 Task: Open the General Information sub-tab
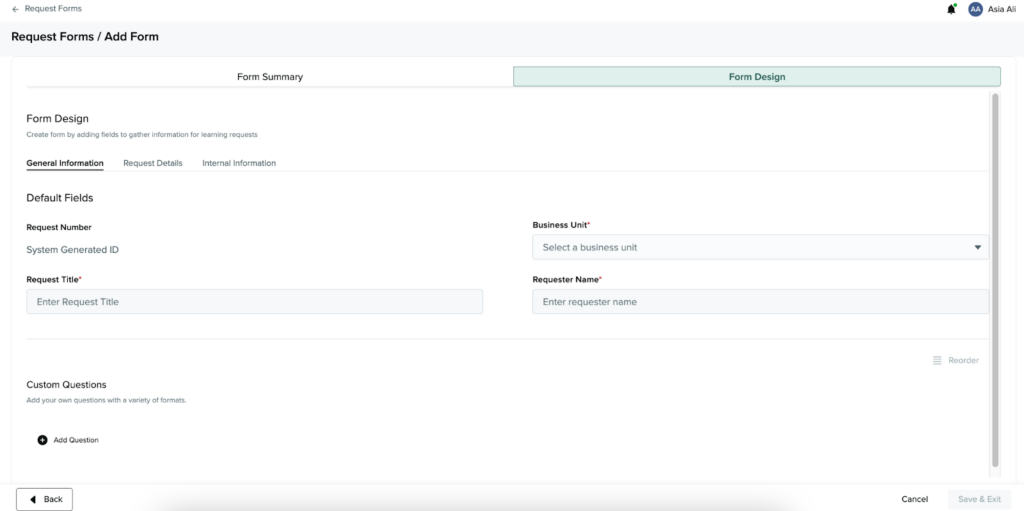pyautogui.click(x=65, y=163)
